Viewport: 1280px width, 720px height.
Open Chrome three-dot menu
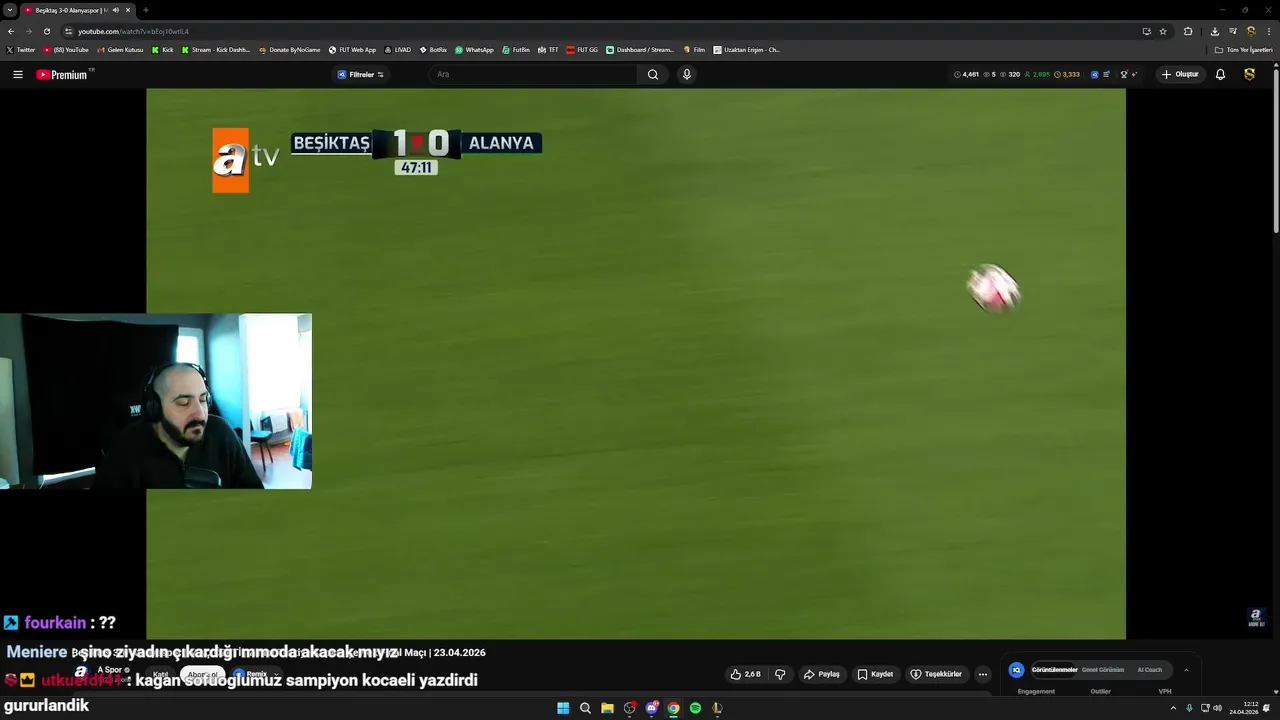point(1268,31)
